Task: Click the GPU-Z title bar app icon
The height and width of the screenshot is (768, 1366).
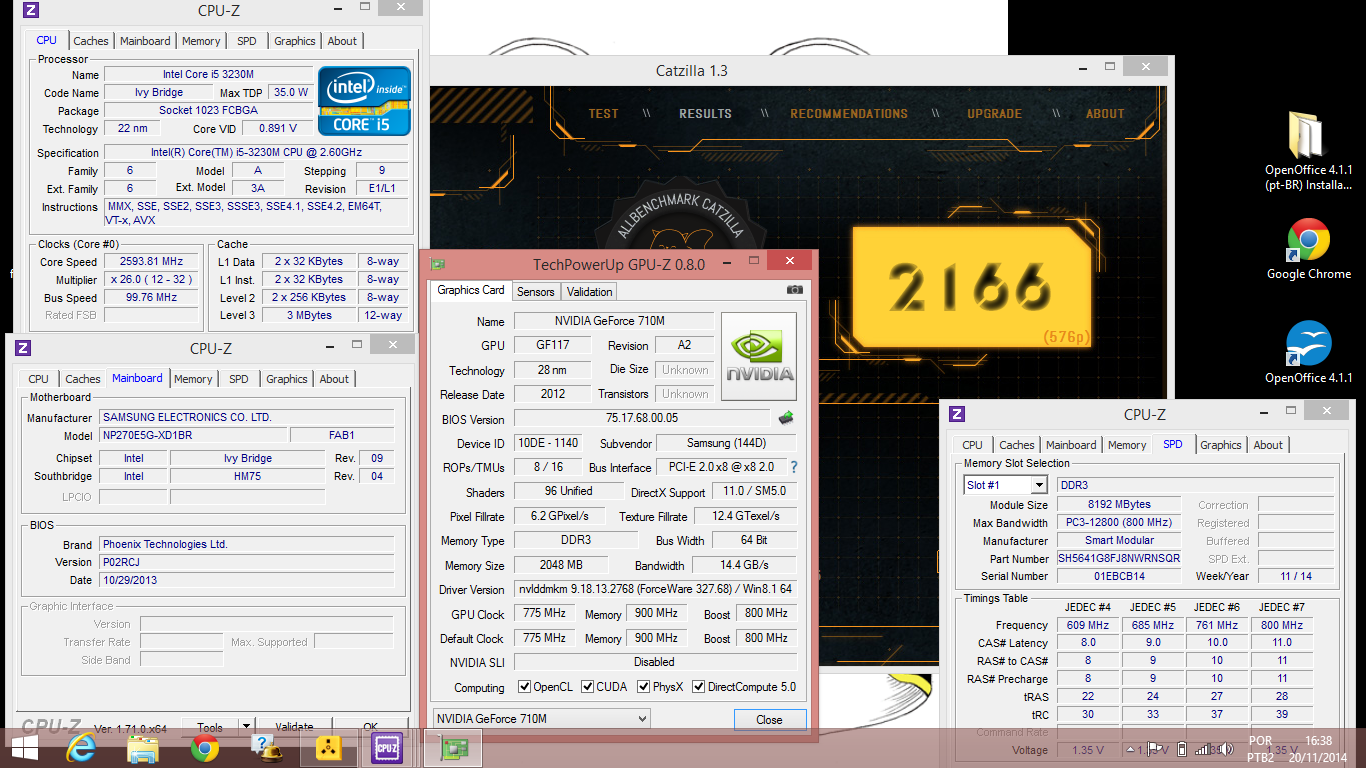Action: tap(439, 264)
